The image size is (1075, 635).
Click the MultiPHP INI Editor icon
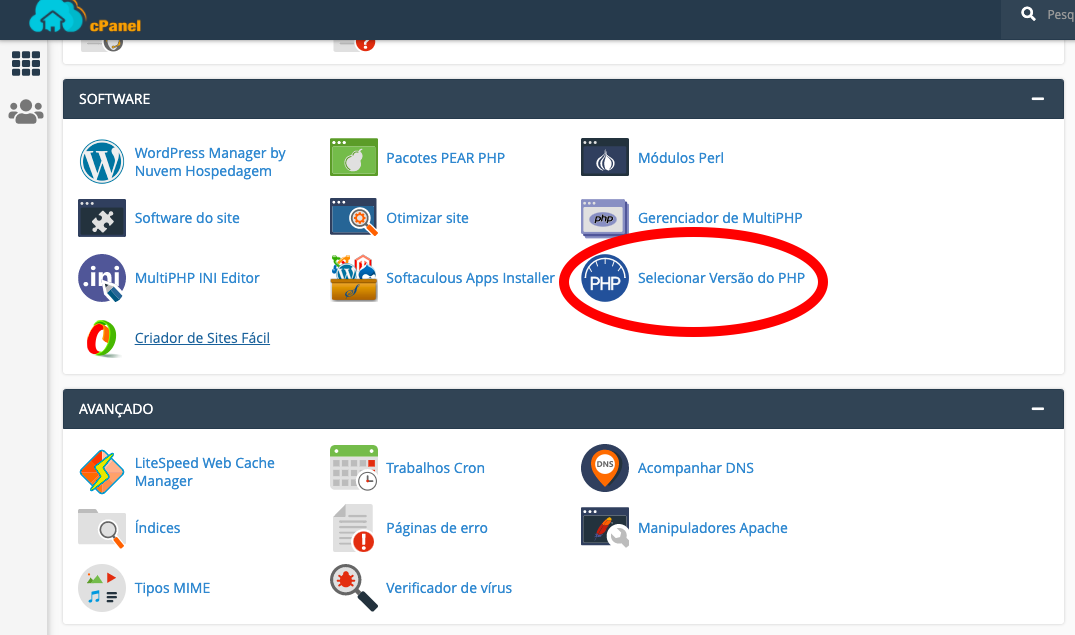pyautogui.click(x=102, y=278)
